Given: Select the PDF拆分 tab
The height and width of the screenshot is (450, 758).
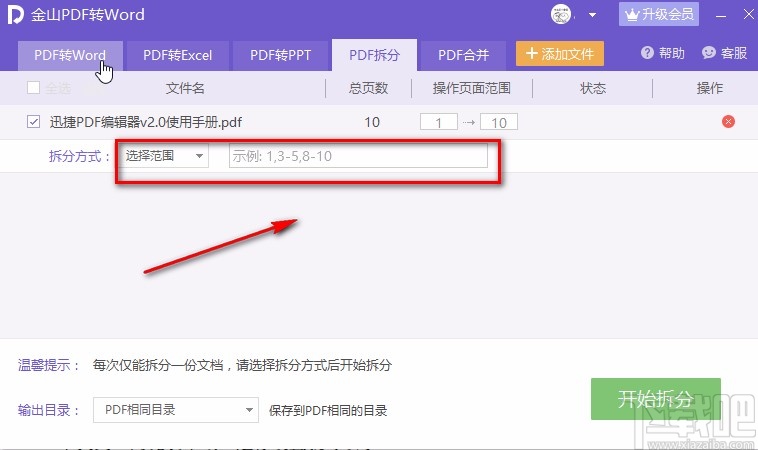Looking at the screenshot, I should point(374,55).
